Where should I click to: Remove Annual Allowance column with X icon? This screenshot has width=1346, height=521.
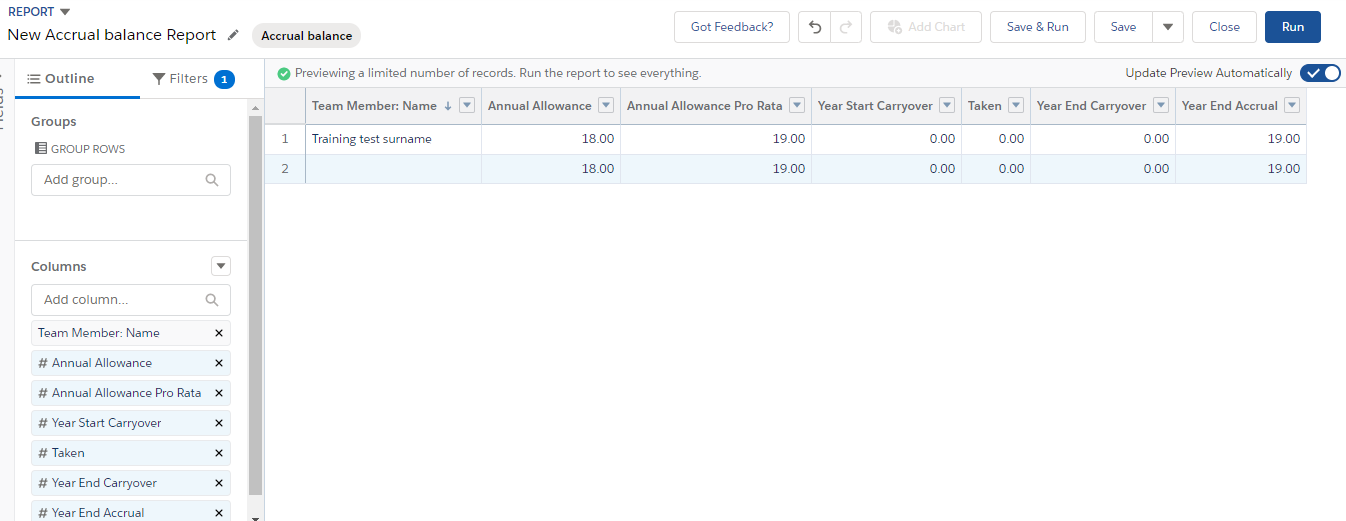pyautogui.click(x=219, y=363)
